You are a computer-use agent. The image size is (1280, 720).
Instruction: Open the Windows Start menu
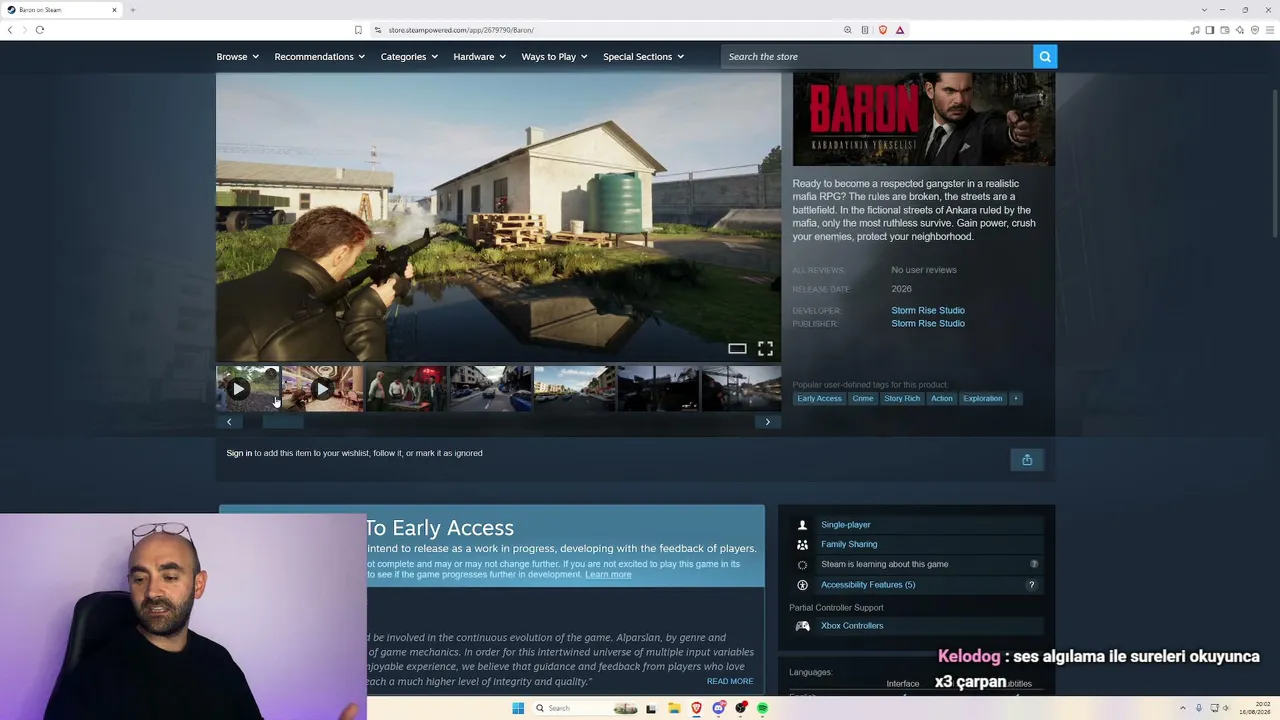point(518,708)
